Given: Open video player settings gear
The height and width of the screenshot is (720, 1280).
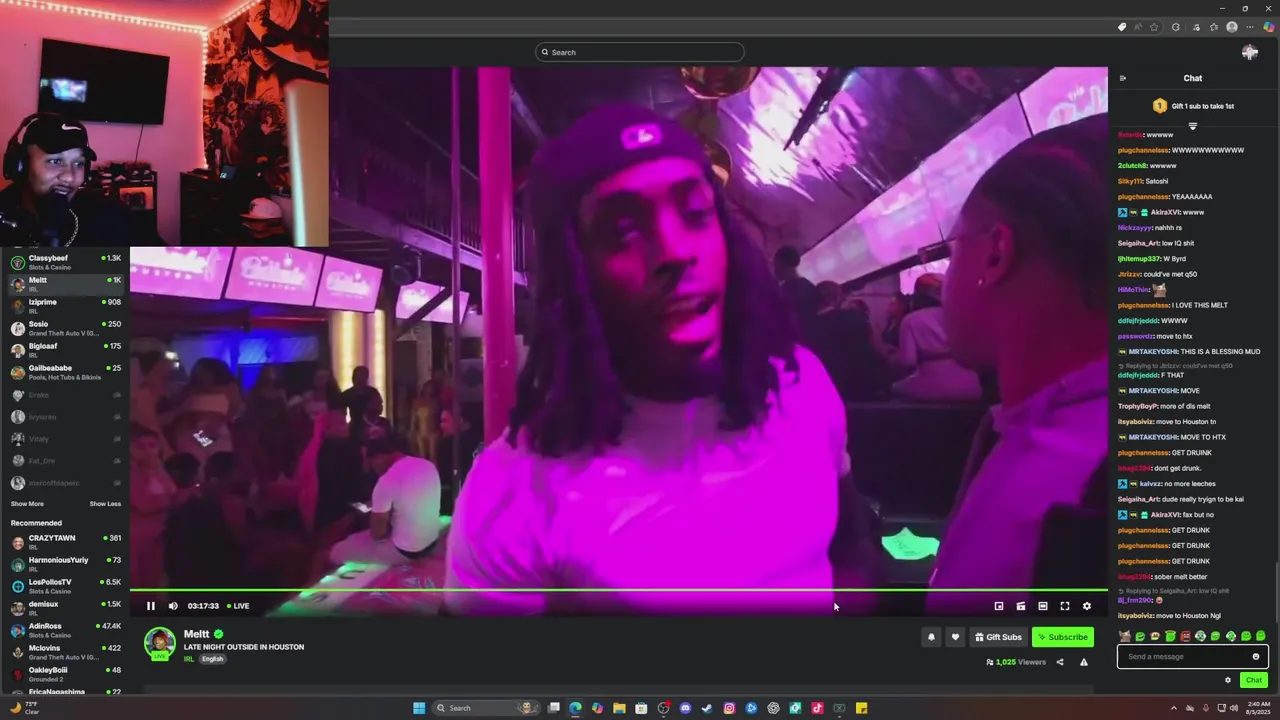Looking at the screenshot, I should pyautogui.click(x=1087, y=606).
